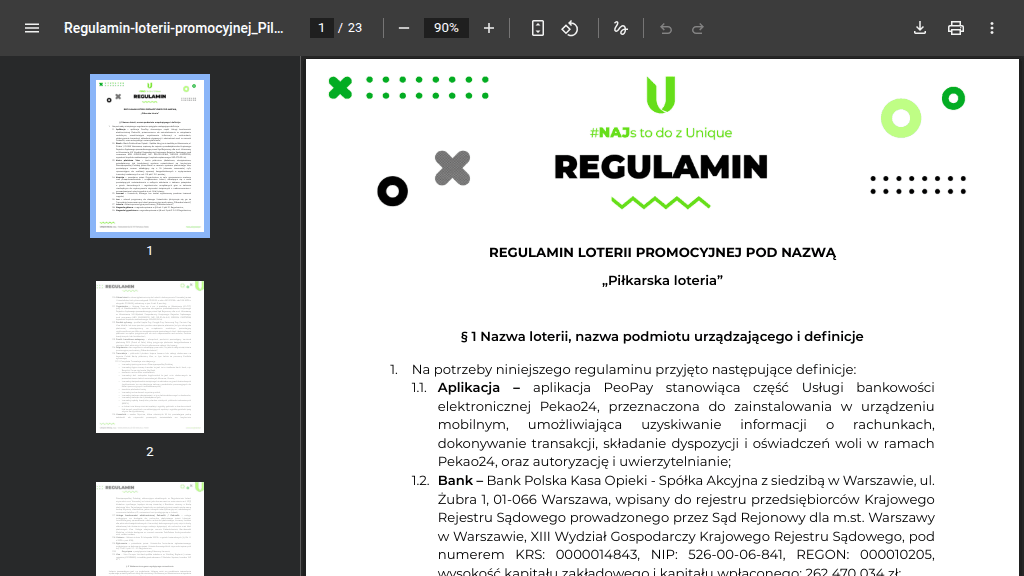
Task: Activate the draw annotation tool
Action: point(620,28)
